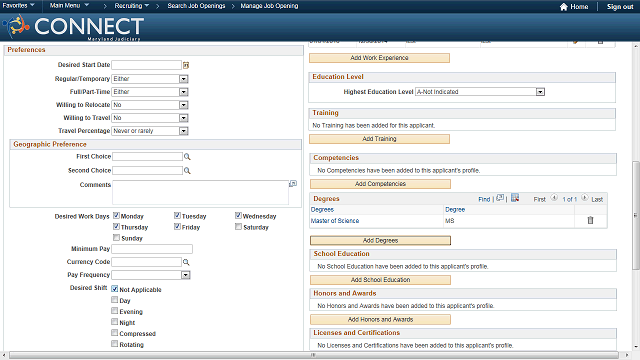Uncheck the Friday work day
Screen dimensions: 640x360
[177, 227]
